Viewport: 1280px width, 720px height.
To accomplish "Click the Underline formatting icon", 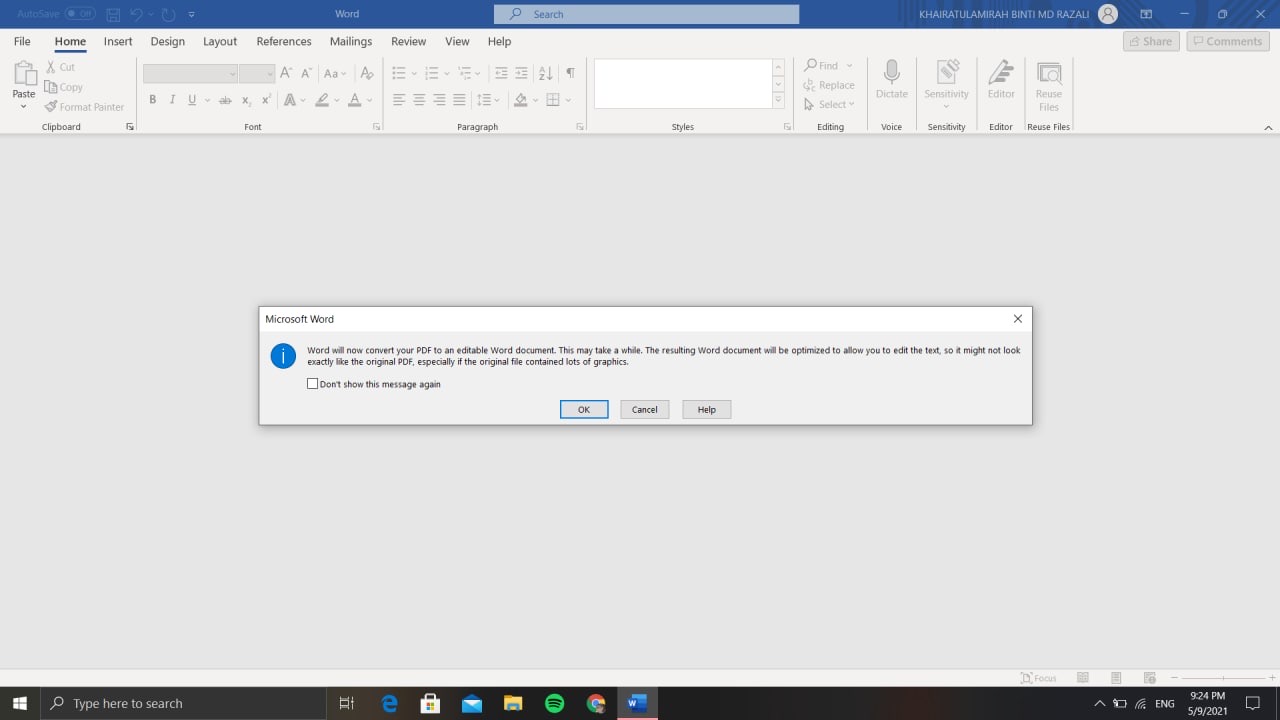I will pos(192,100).
